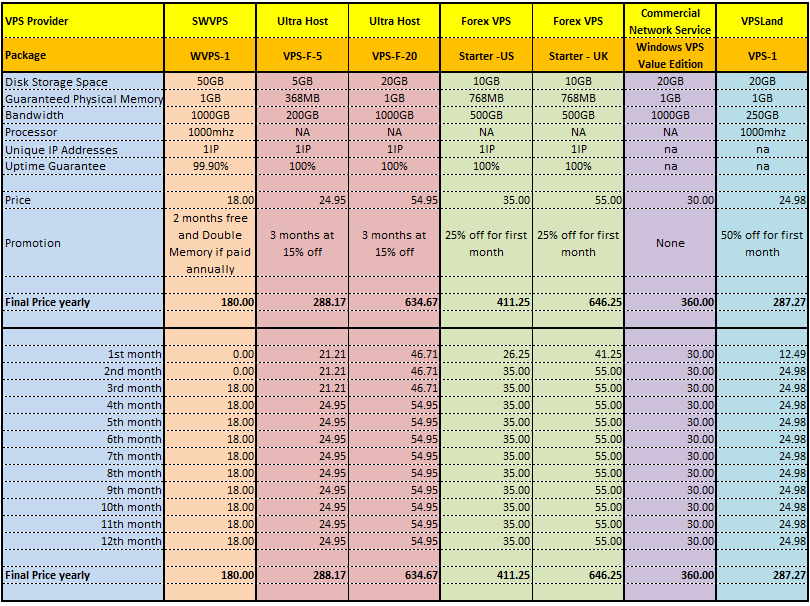
Task: Click the SWVPS provider header
Action: click(x=210, y=21)
